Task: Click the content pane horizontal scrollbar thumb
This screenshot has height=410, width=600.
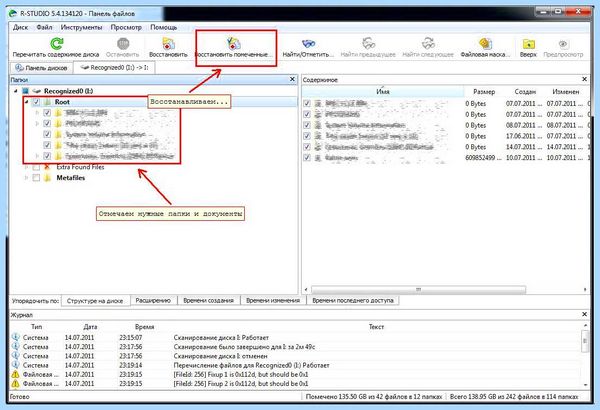Action: pyautogui.click(x=418, y=289)
